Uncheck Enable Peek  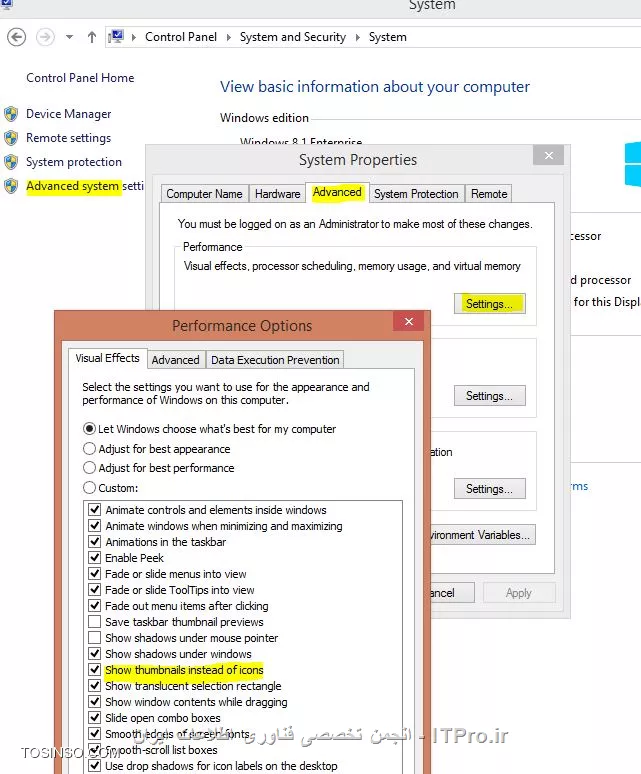(x=95, y=558)
